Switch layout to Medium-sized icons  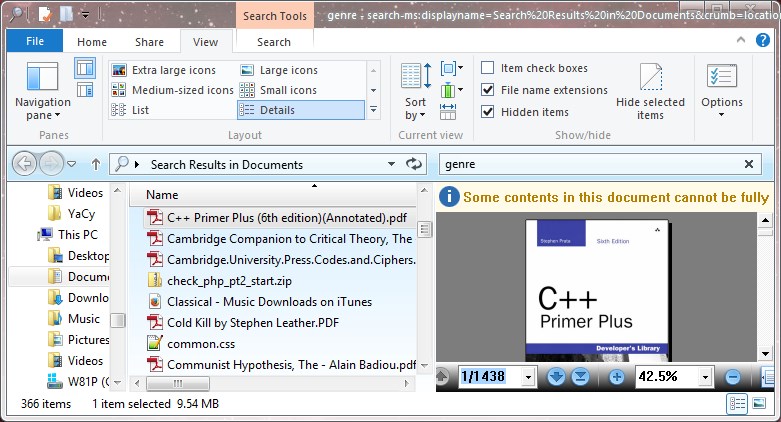tap(172, 90)
